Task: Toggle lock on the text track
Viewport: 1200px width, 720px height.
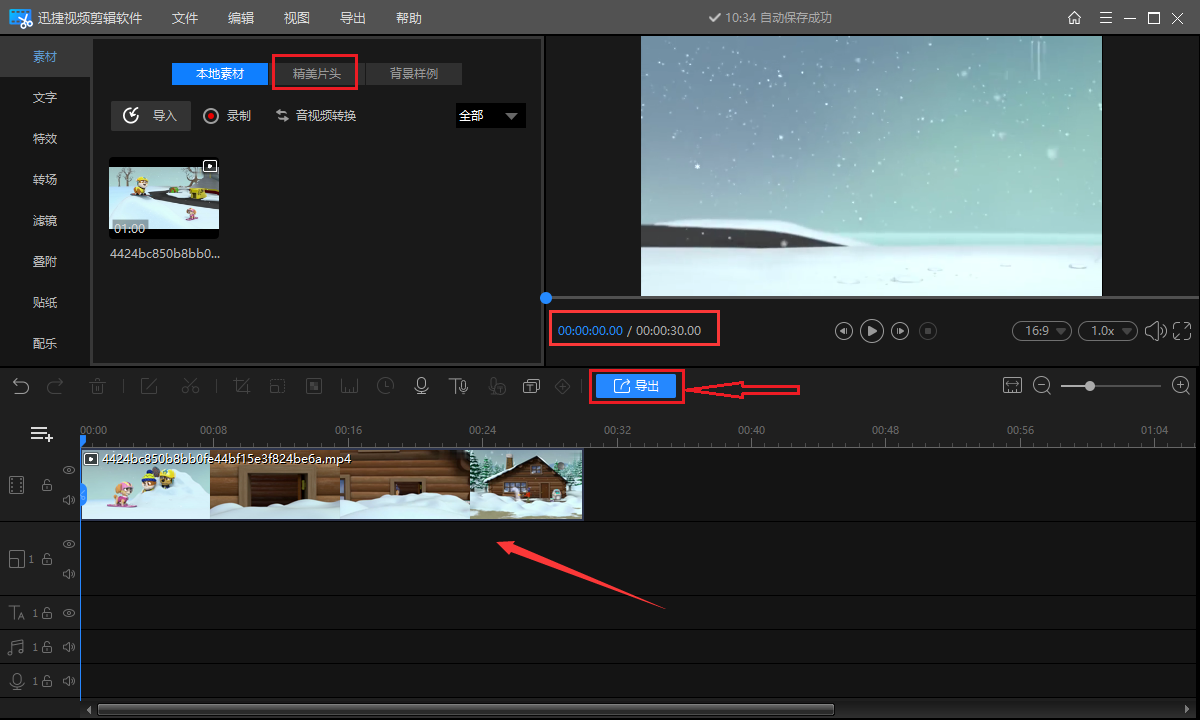Action: pos(47,613)
